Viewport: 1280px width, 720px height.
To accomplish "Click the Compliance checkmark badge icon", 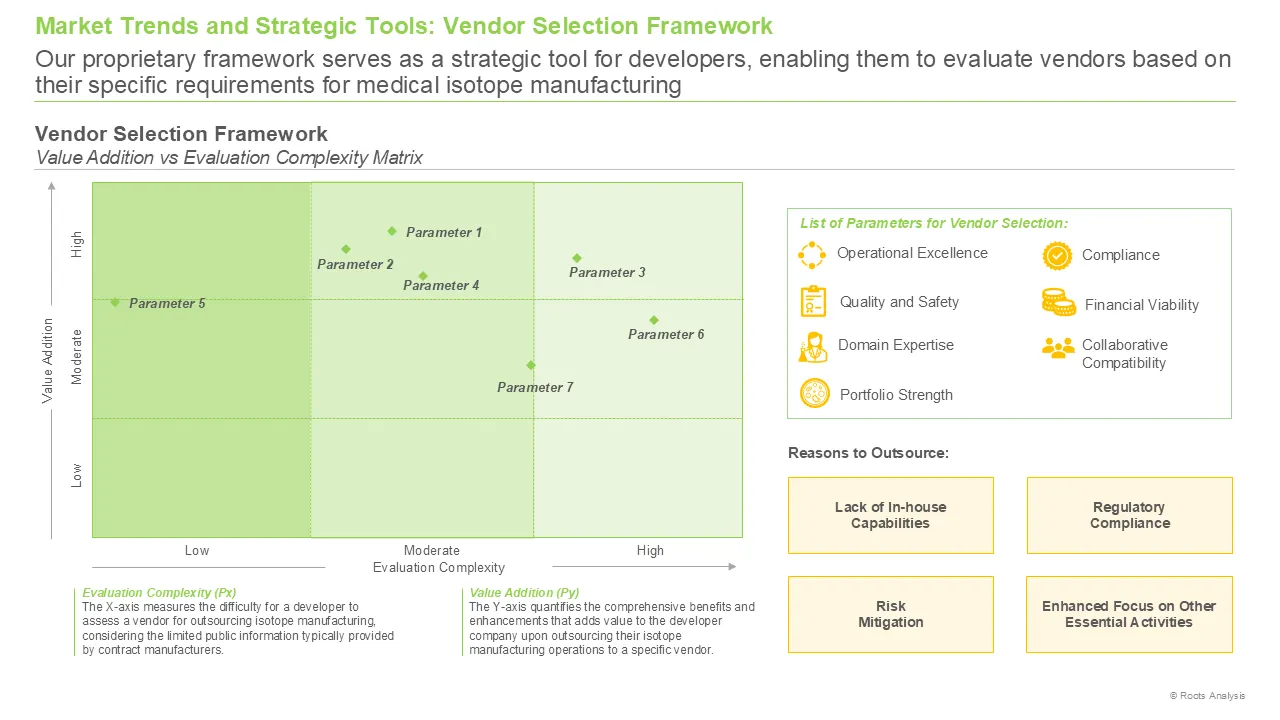I will point(1057,256).
